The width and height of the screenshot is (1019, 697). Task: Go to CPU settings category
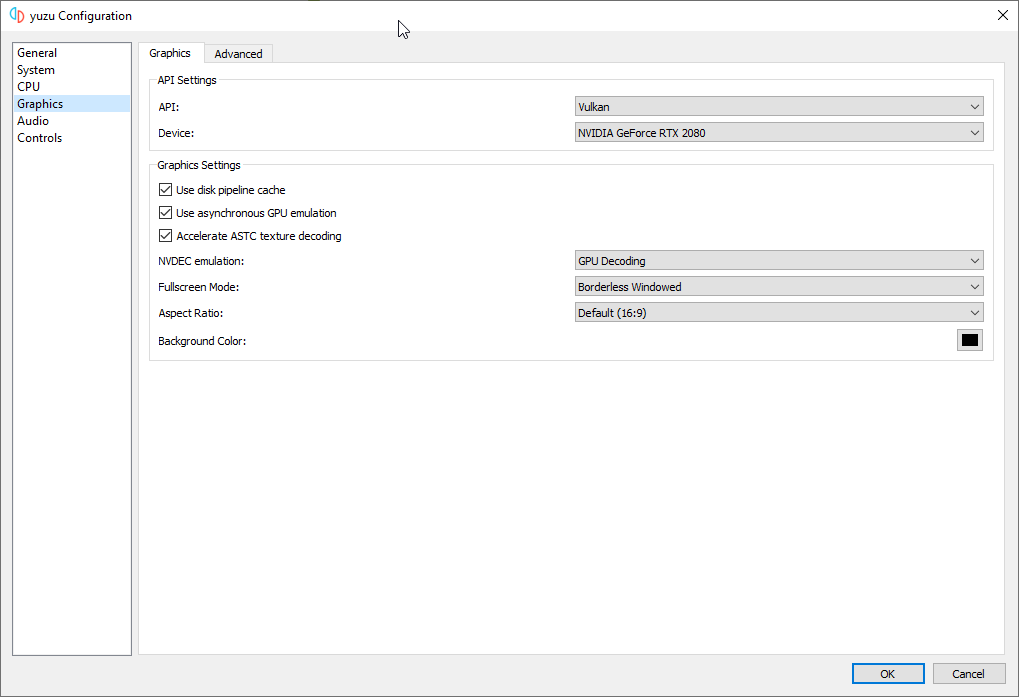tap(29, 87)
